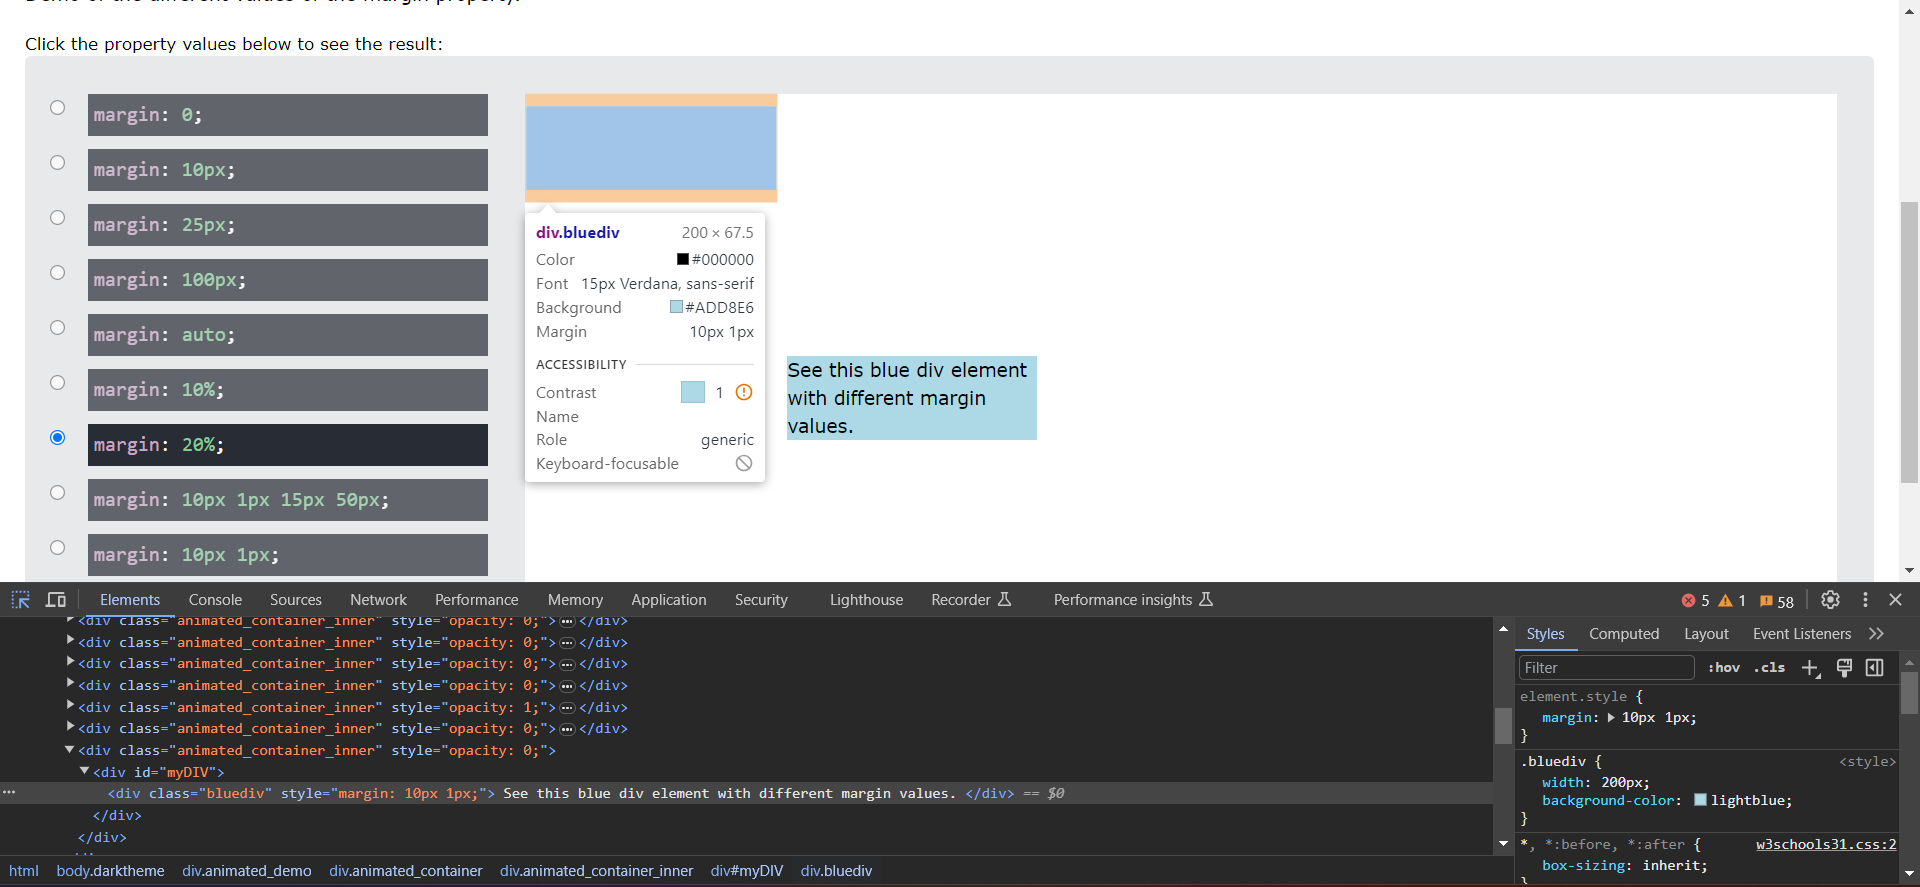Select the margin: 0 radio button
The image size is (1920, 887).
coord(58,108)
